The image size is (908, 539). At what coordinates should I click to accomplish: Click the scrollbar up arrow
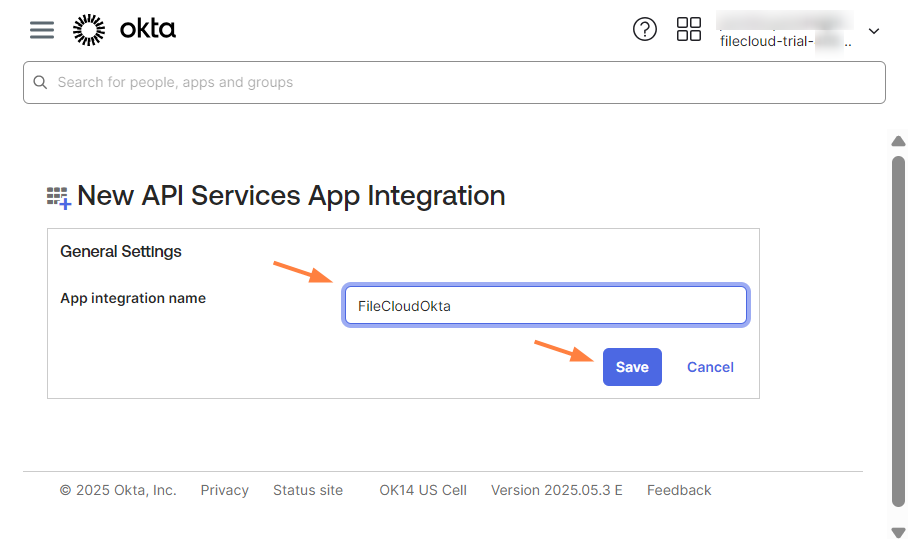click(x=898, y=142)
